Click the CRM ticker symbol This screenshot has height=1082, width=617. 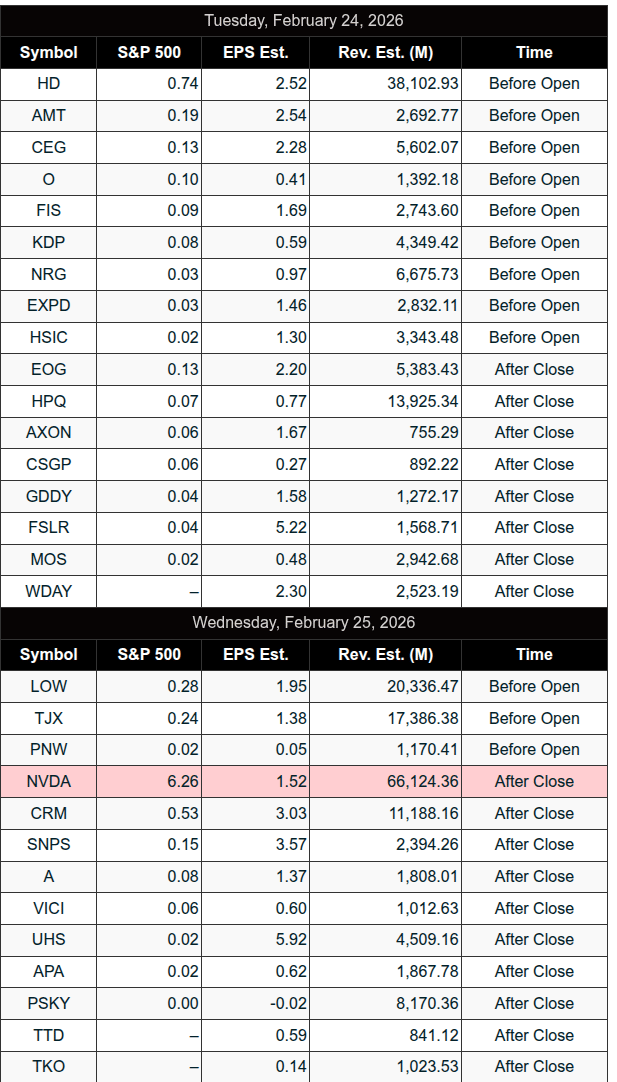tap(48, 813)
